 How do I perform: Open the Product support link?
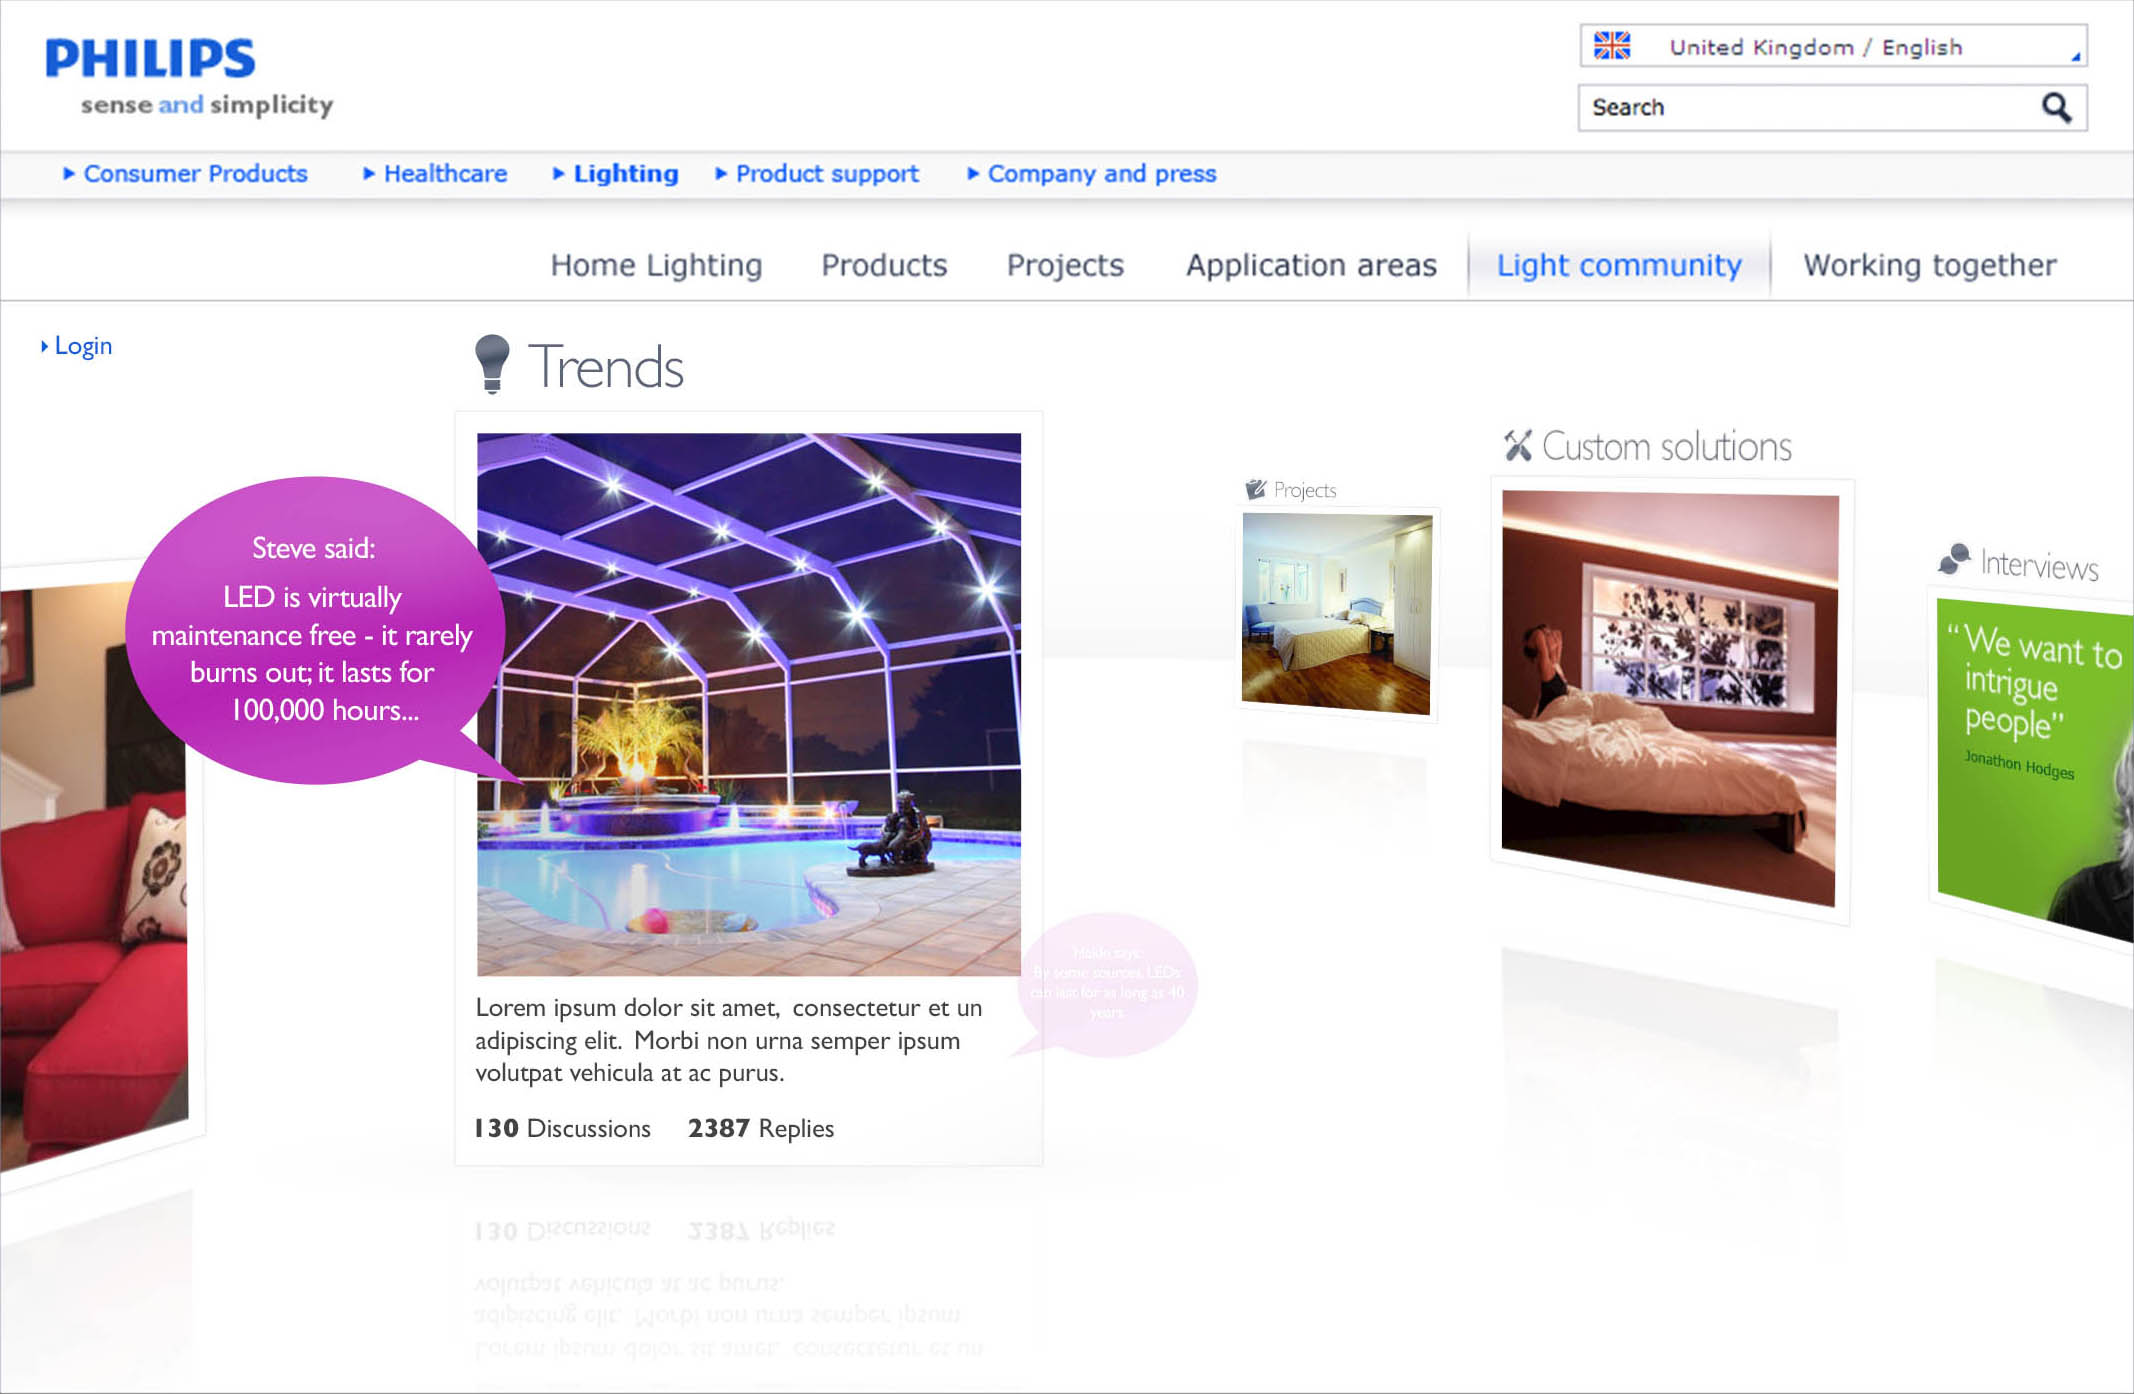click(x=826, y=173)
